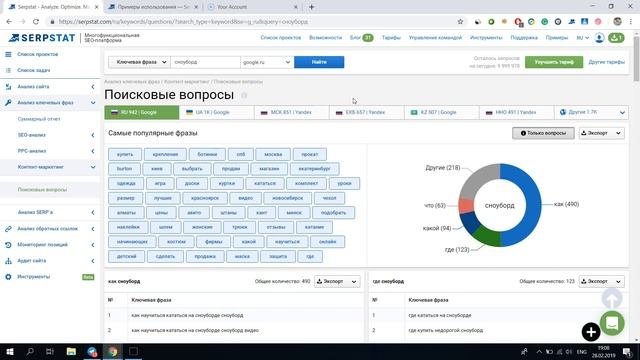
Task: Click the black plus floating button
Action: pyautogui.click(x=591, y=332)
